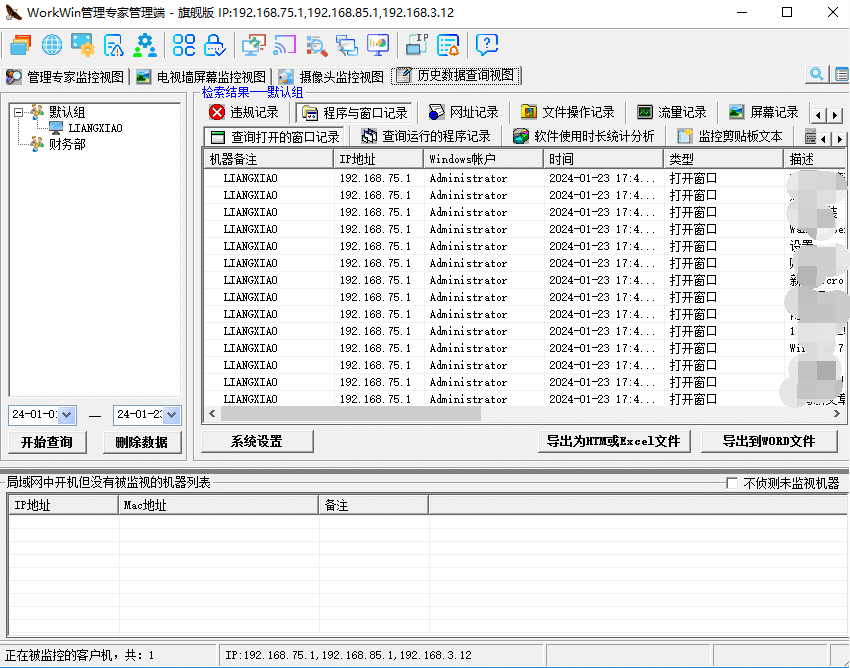Image resolution: width=850 pixels, height=668 pixels.
Task: Click the list with bell icon
Action: pos(448,45)
